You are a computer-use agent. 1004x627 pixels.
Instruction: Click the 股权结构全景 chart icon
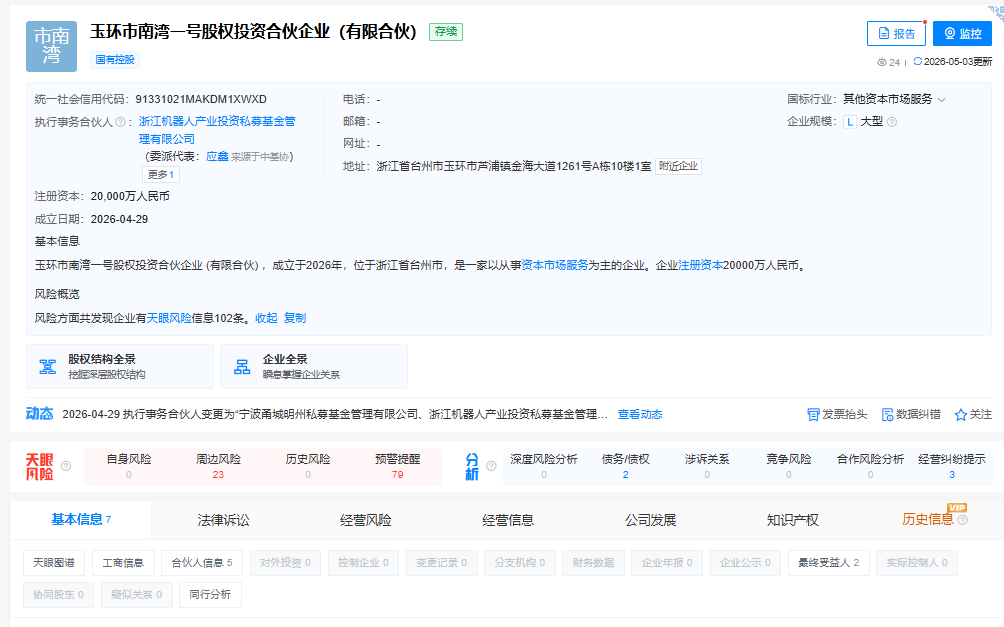(47, 367)
